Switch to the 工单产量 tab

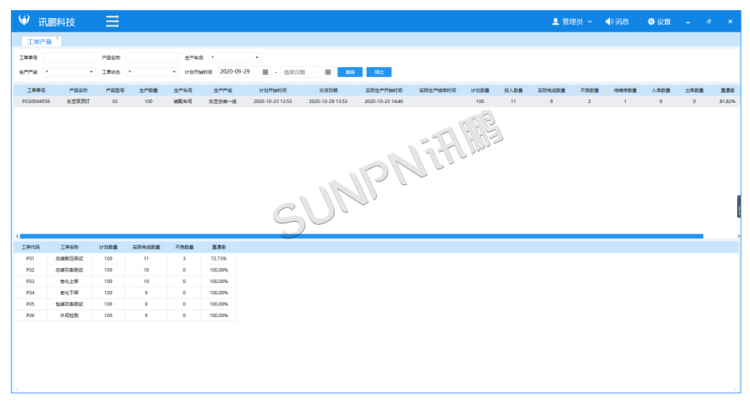39,41
